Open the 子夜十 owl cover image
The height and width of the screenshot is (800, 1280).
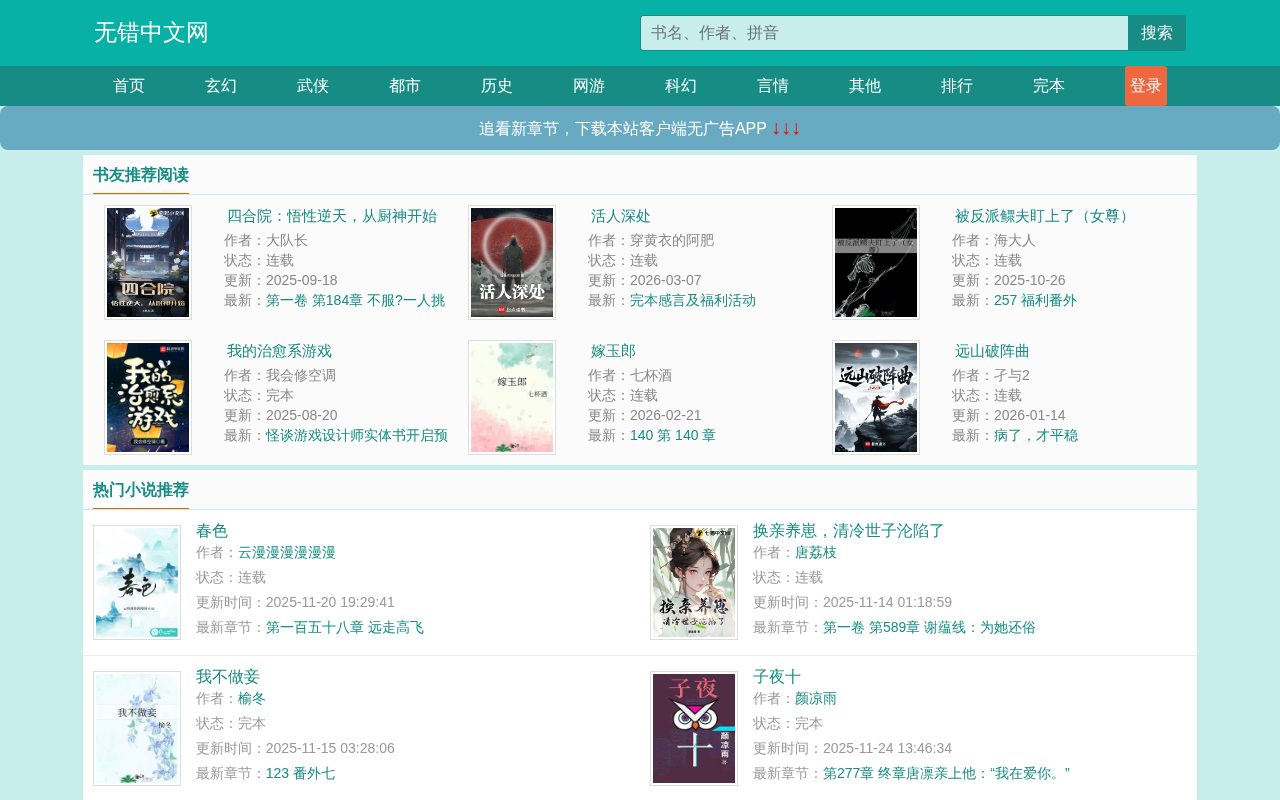pos(694,728)
